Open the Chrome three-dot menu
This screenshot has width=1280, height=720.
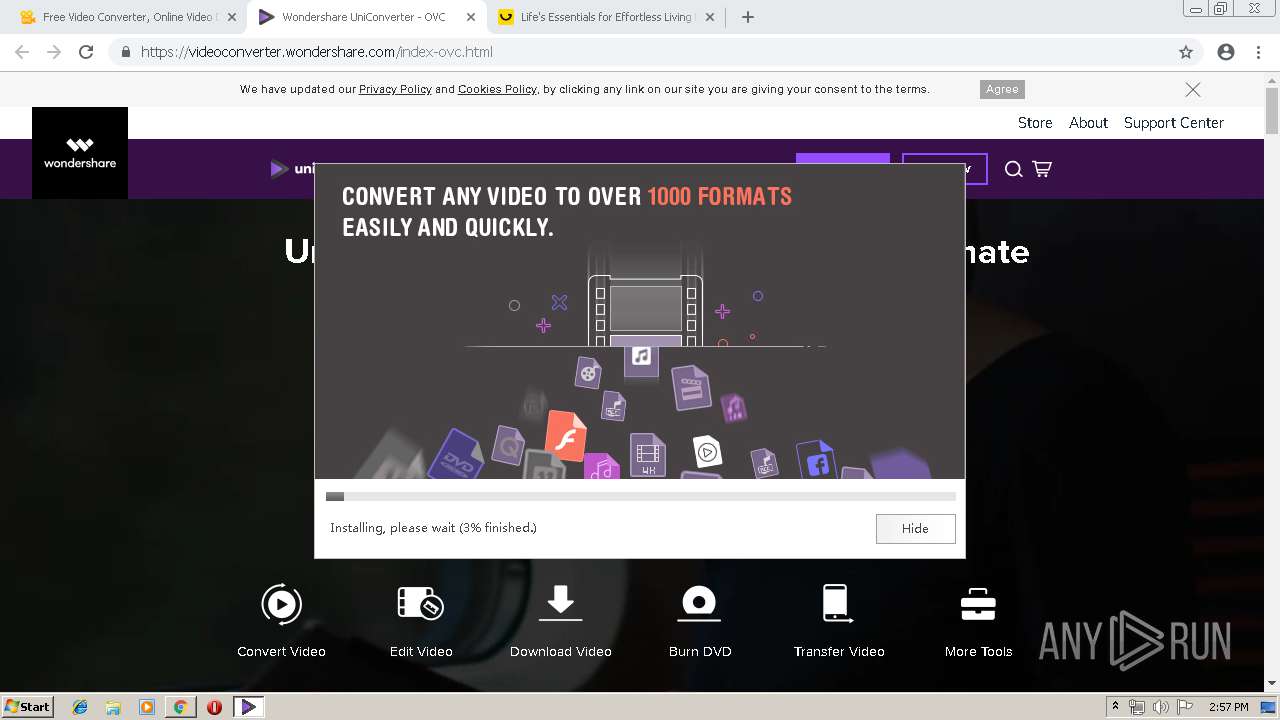pos(1258,52)
